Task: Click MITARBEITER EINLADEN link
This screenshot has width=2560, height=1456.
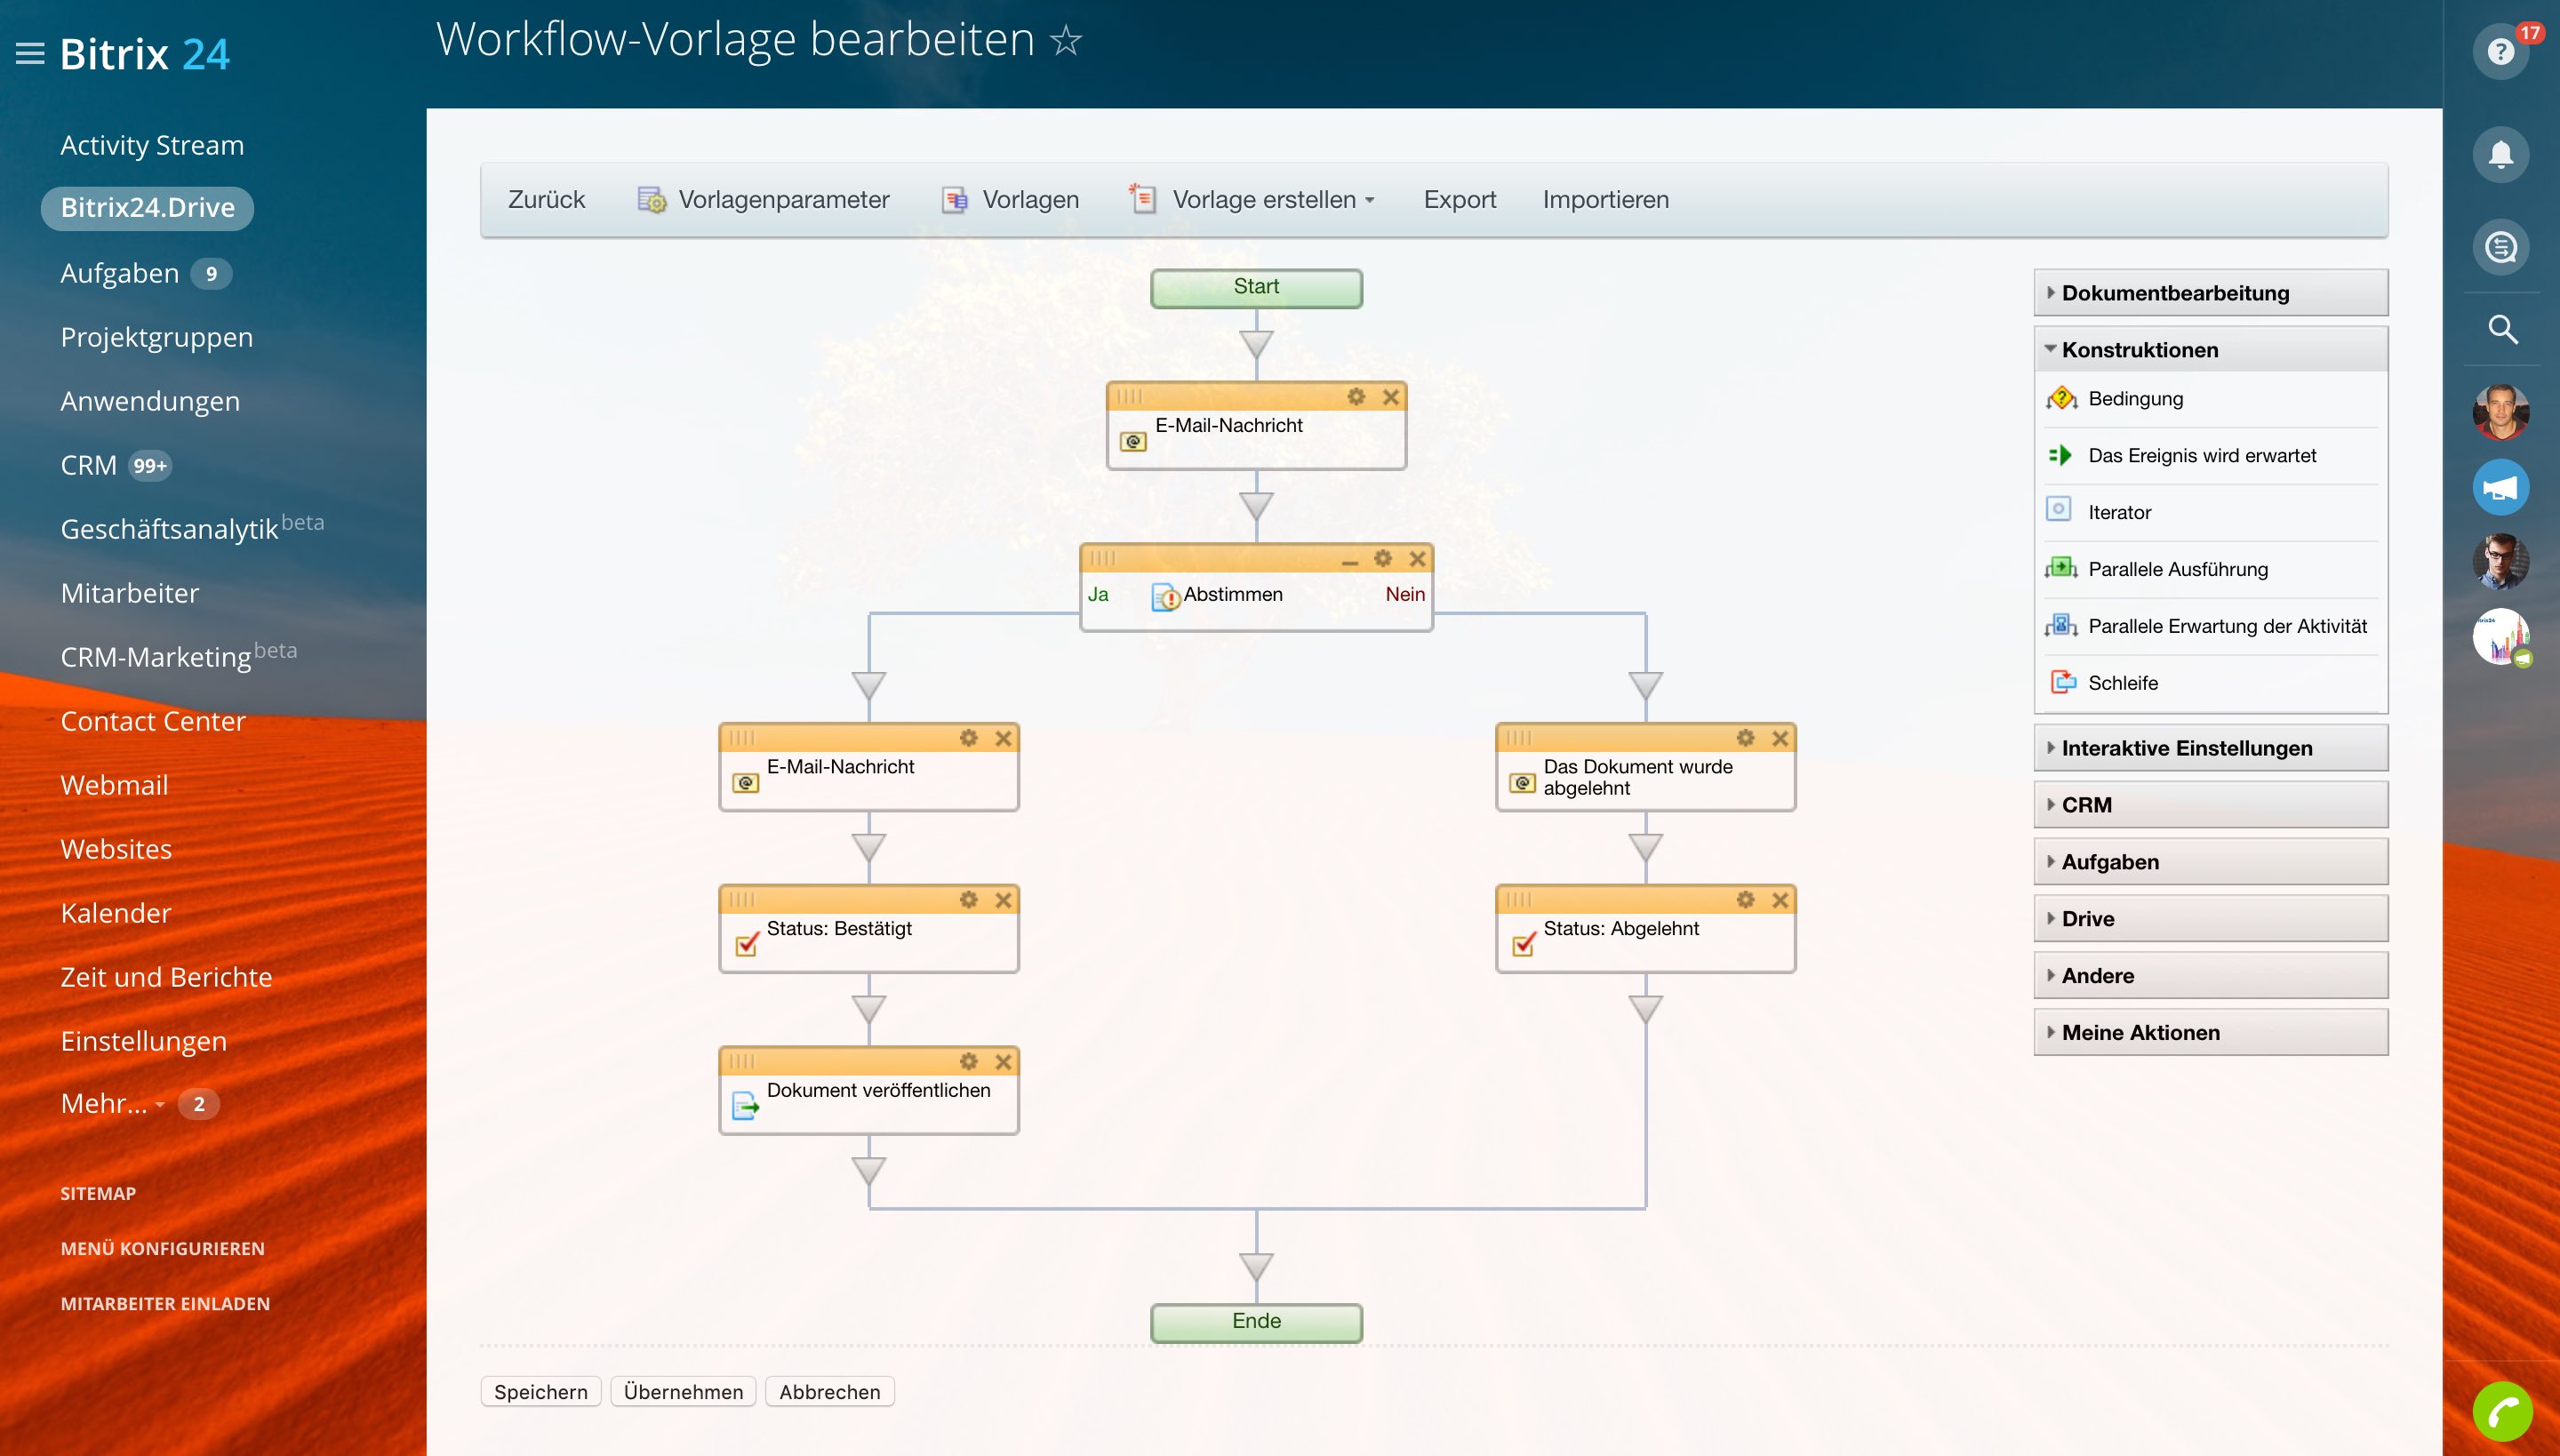Action: [x=165, y=1303]
